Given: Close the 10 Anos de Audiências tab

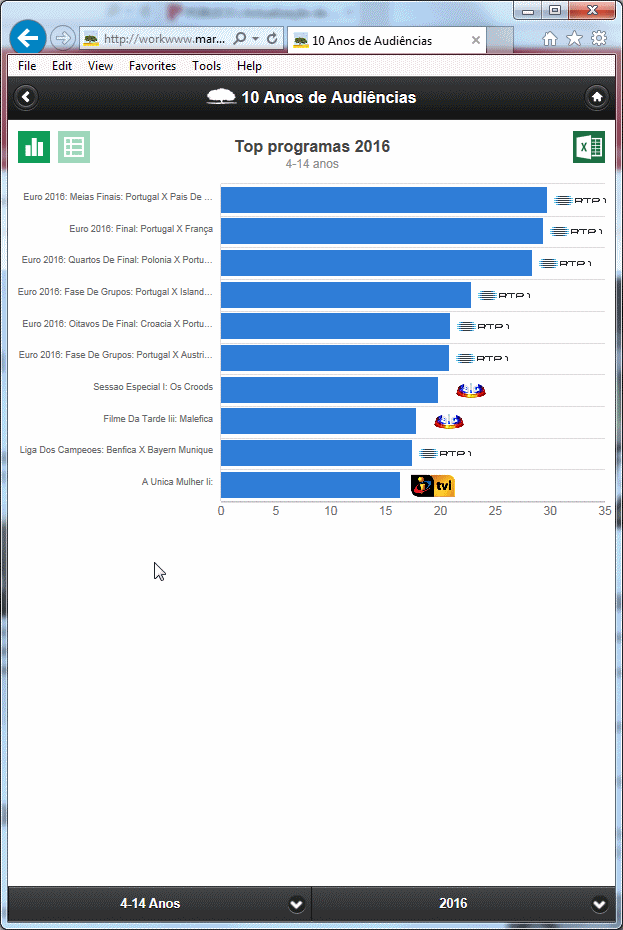Looking at the screenshot, I should [476, 41].
